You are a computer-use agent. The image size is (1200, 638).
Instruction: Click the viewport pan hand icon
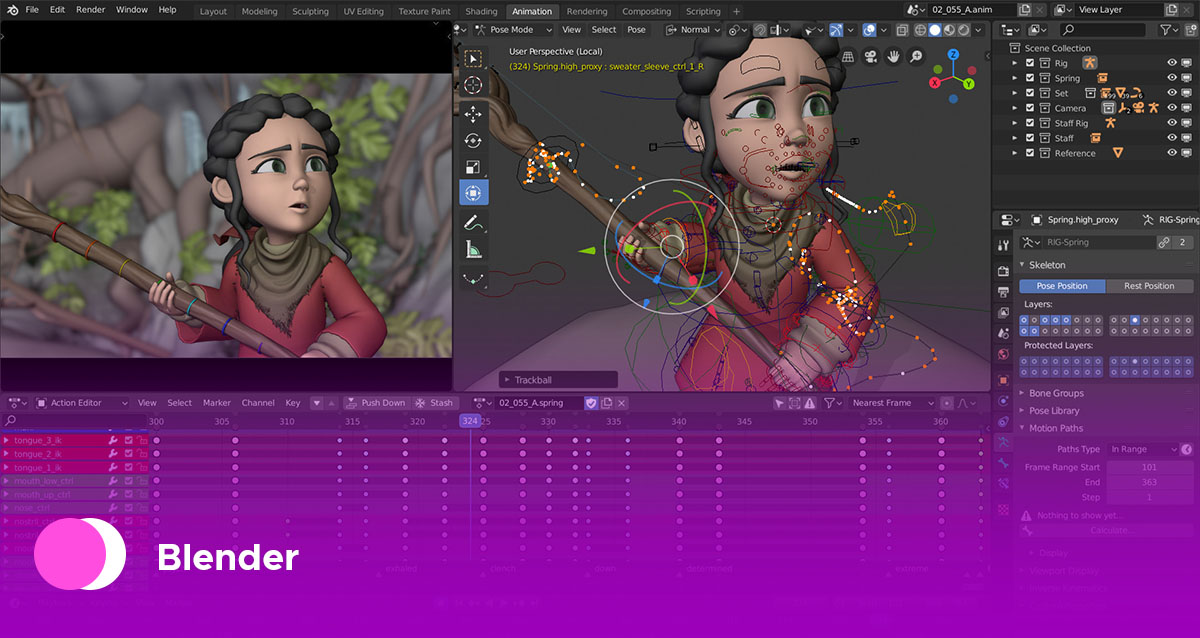[x=892, y=56]
